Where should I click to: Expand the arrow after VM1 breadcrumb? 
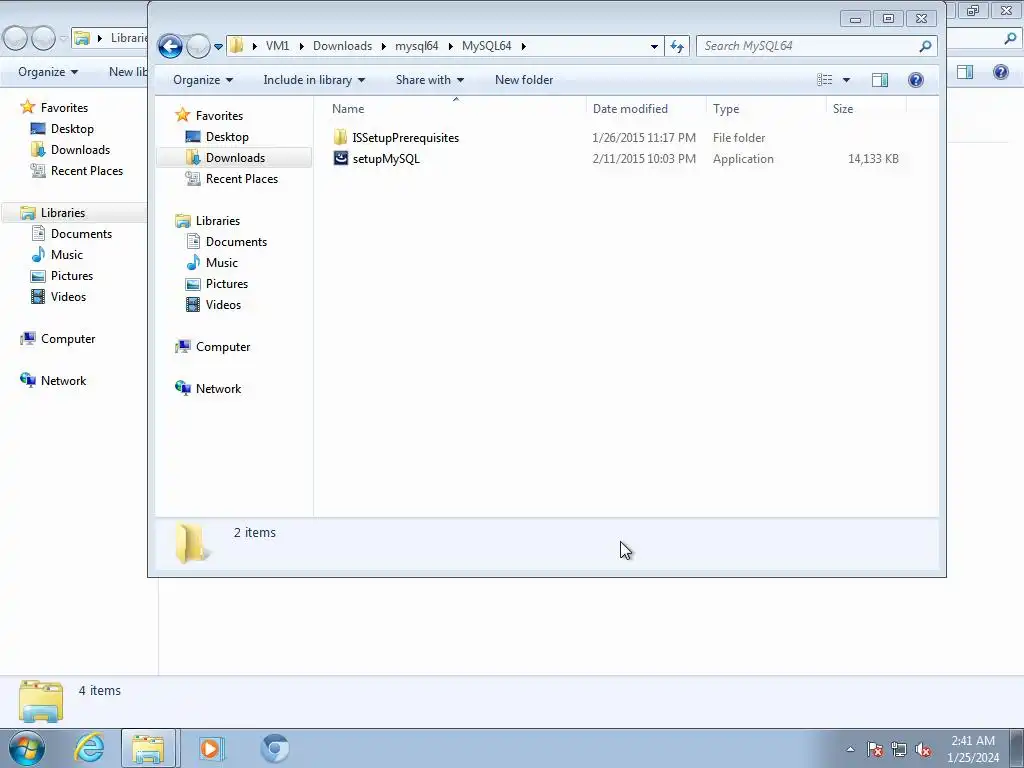point(301,46)
